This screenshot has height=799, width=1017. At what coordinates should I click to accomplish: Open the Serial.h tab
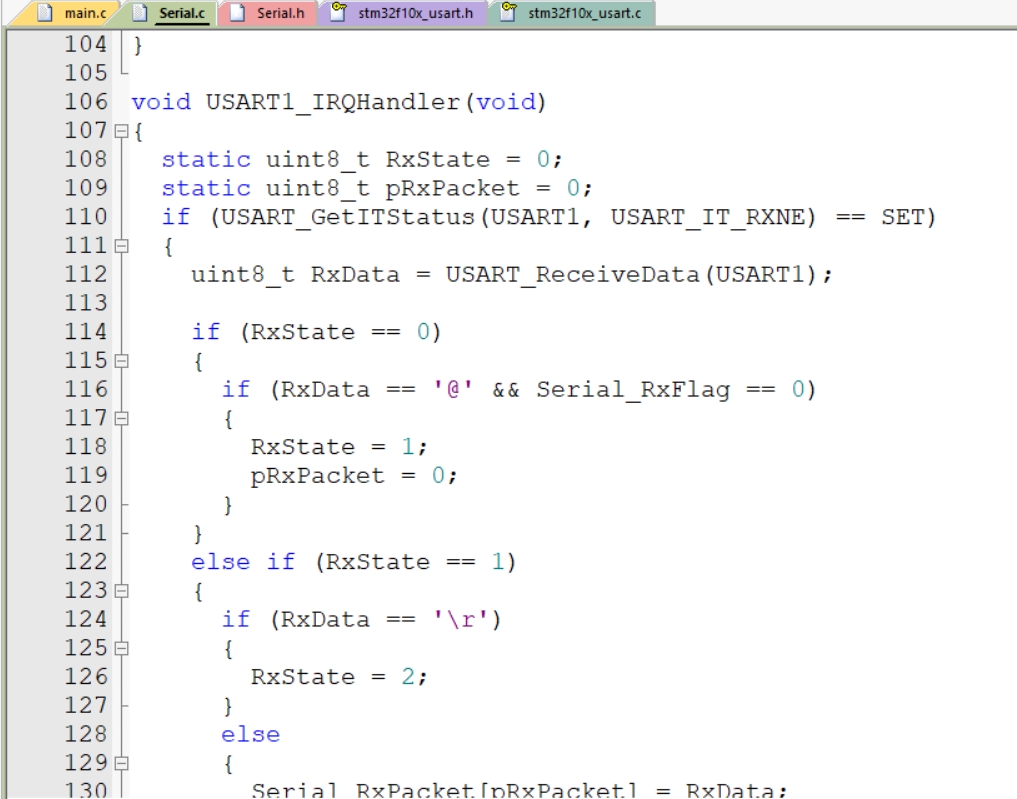pyautogui.click(x=268, y=13)
